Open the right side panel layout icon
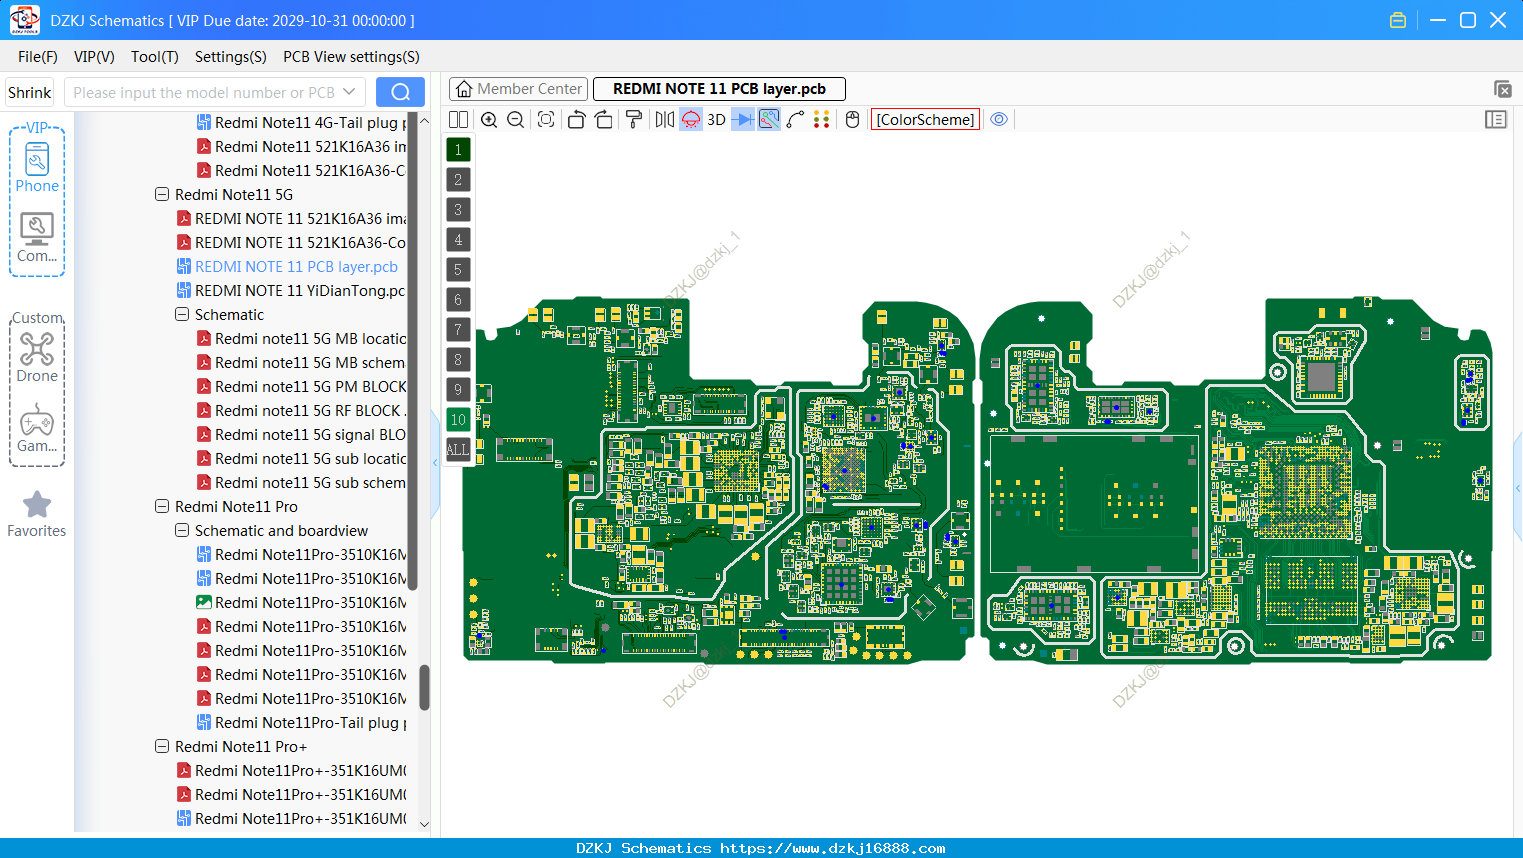The height and width of the screenshot is (858, 1523). tap(1496, 119)
